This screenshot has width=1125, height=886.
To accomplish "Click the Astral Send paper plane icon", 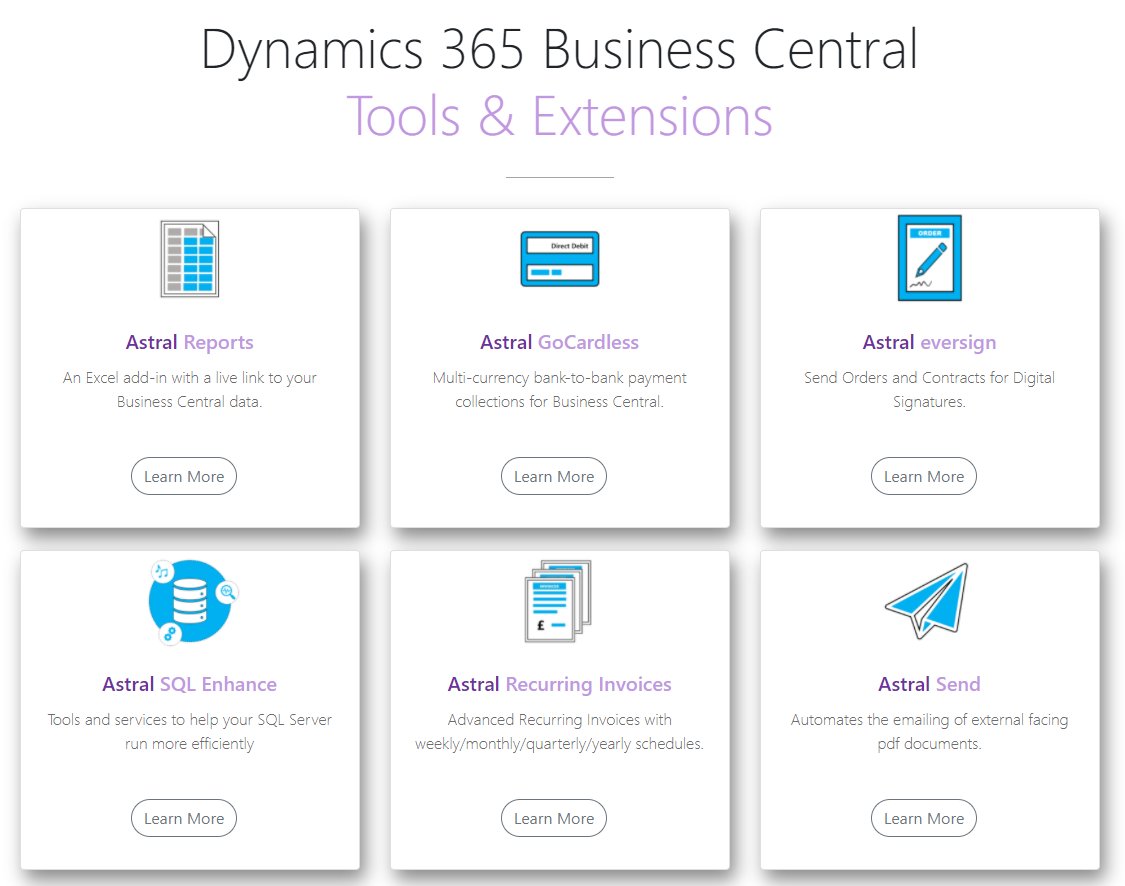I will coord(927,601).
